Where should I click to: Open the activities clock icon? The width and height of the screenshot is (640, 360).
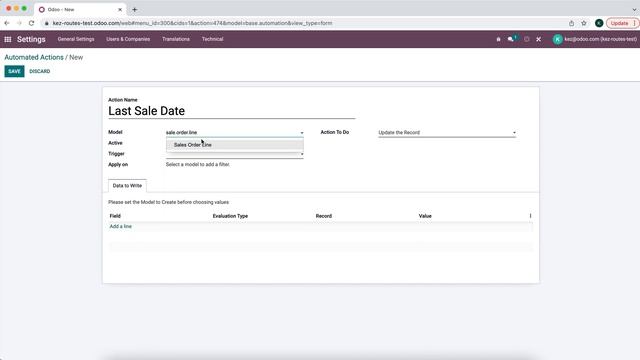[527, 39]
